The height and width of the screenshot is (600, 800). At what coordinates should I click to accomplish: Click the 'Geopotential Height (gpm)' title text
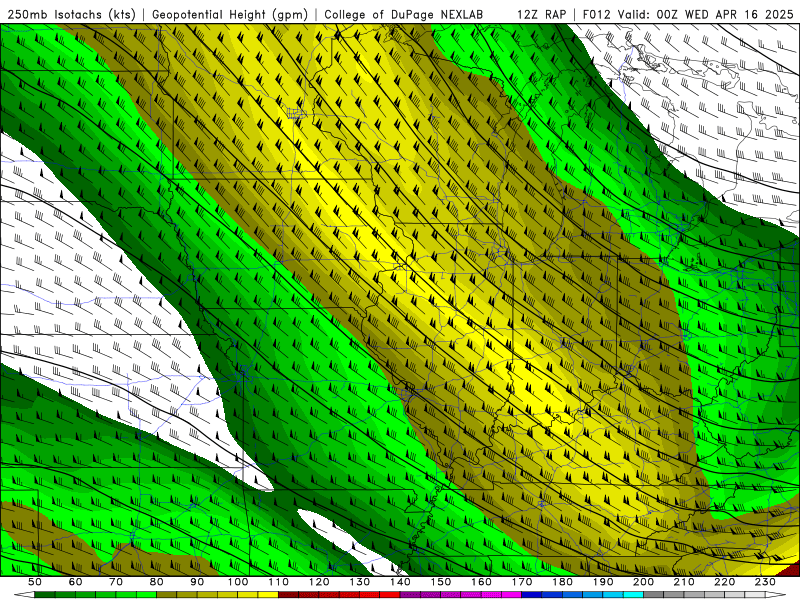pos(230,14)
